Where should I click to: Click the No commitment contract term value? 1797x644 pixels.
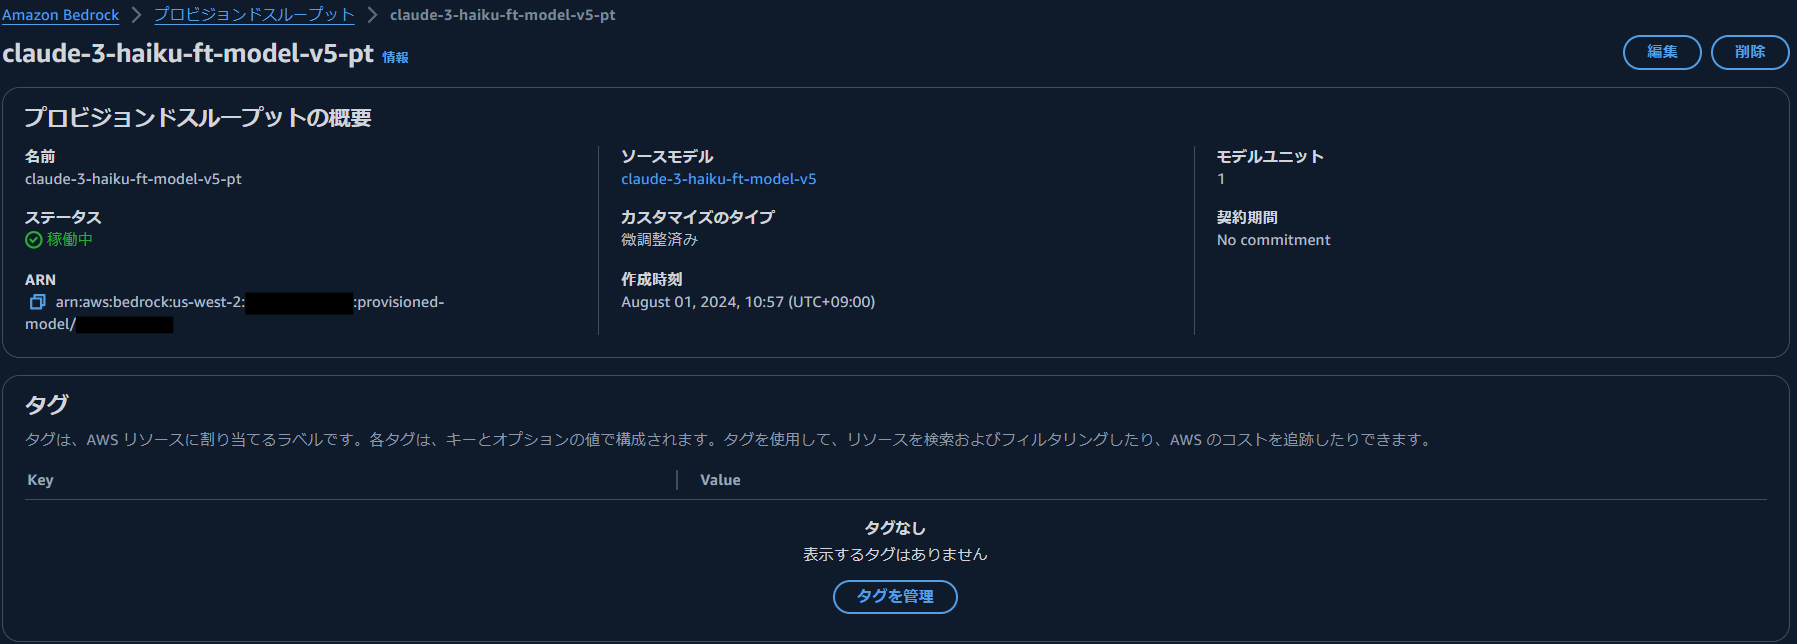click(1272, 239)
